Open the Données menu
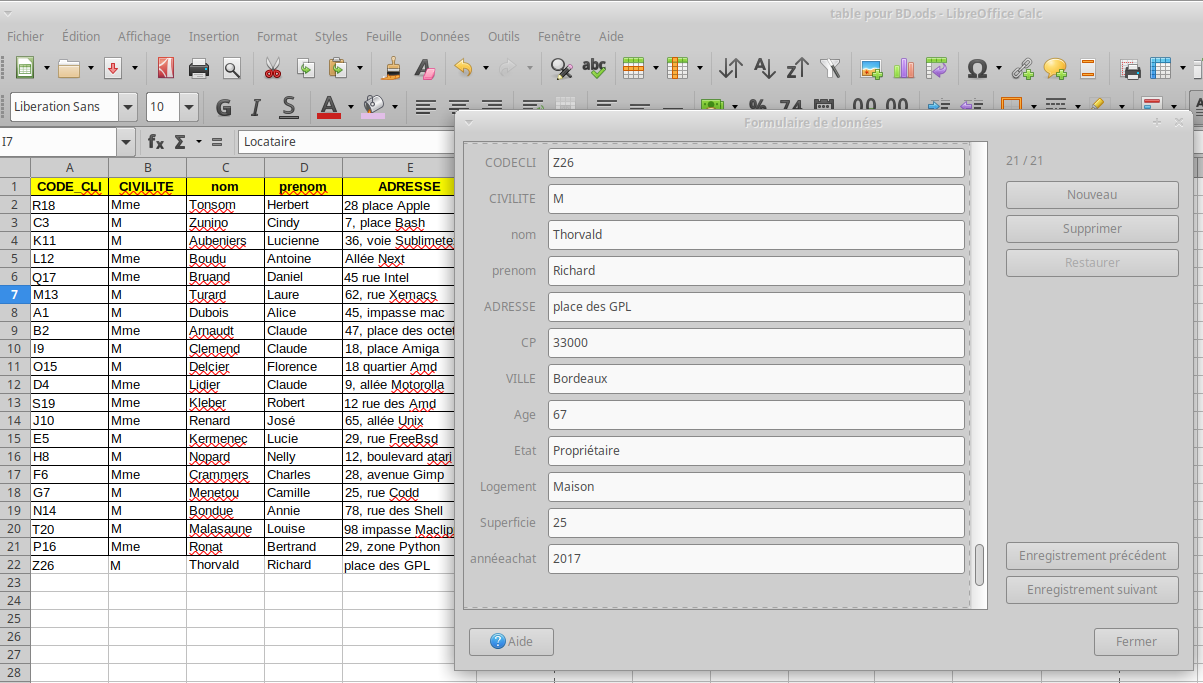The image size is (1203, 683). coord(444,36)
